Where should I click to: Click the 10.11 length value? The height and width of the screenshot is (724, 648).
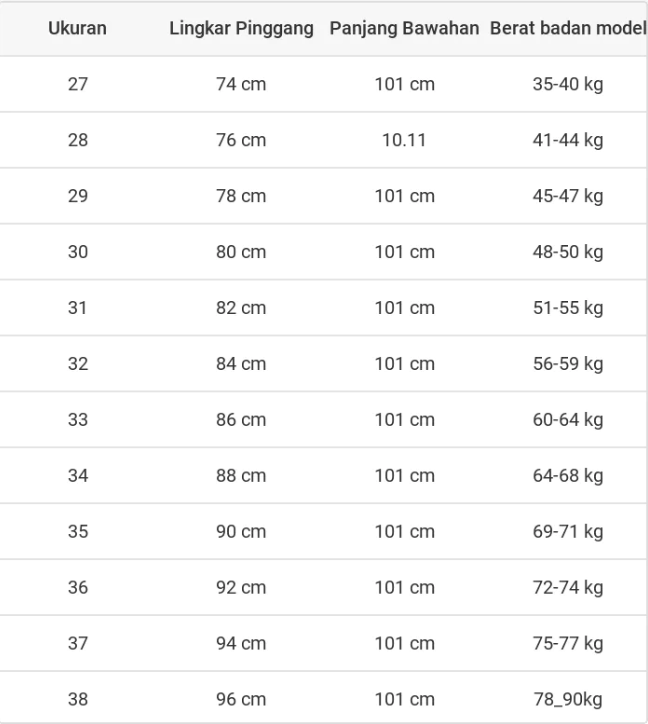click(x=404, y=140)
